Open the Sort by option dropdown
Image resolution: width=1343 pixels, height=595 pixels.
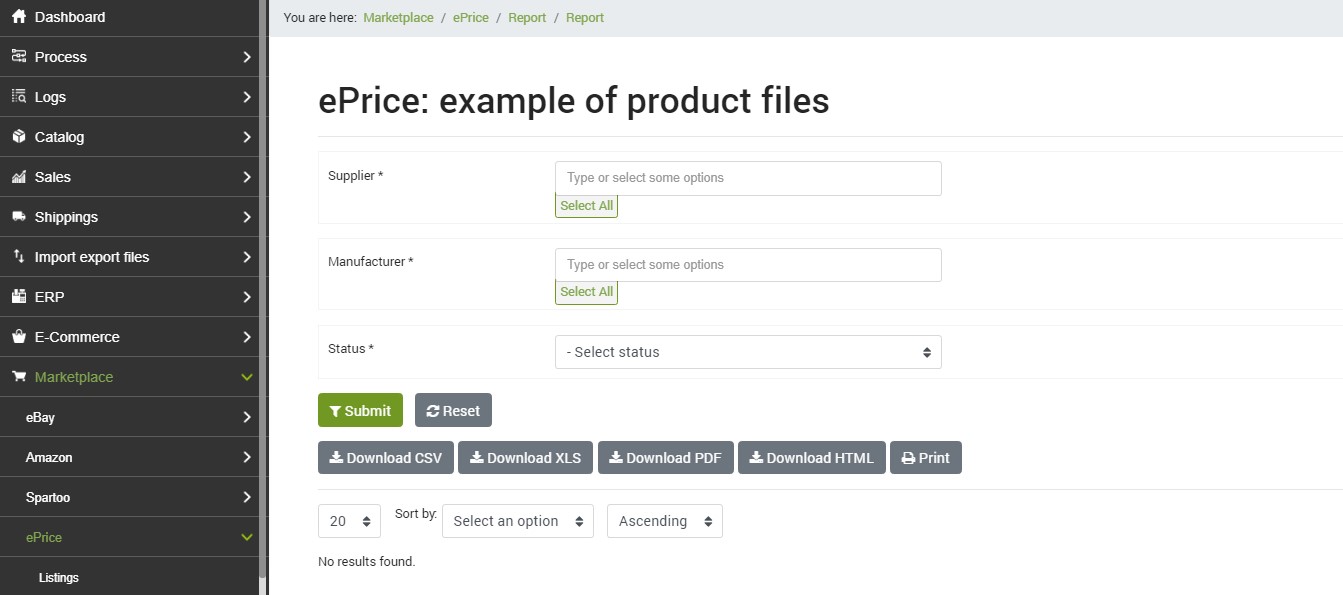pyautogui.click(x=518, y=521)
